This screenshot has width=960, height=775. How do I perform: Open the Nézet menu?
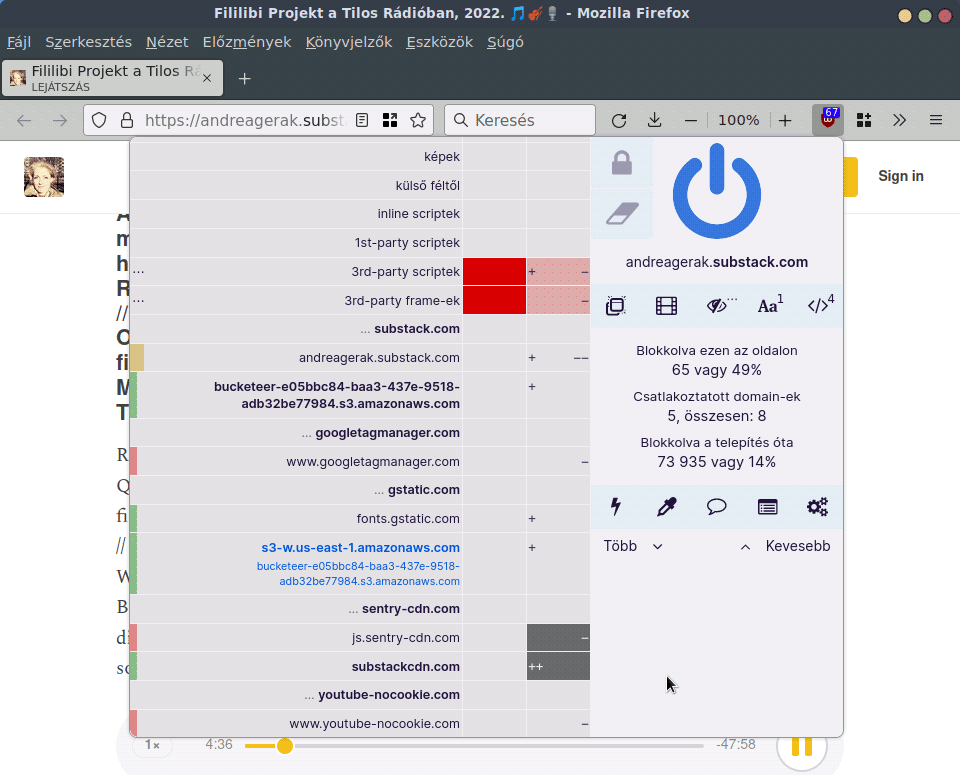coord(167,42)
